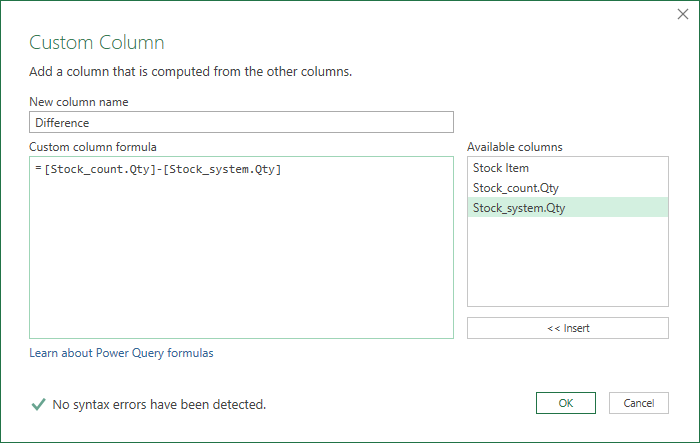Close the Custom Column dialog with X
Image resolution: width=700 pixels, height=443 pixels.
pyautogui.click(x=683, y=14)
